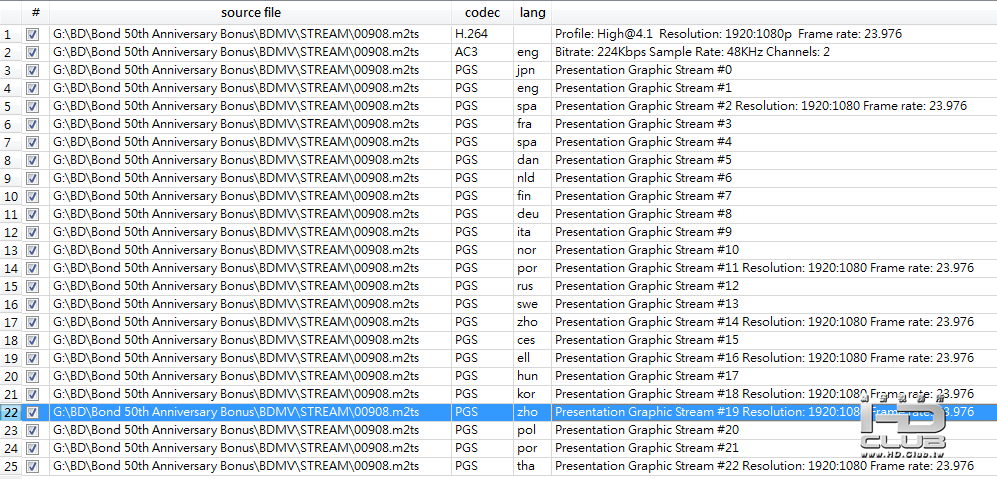Screen dimensions: 997x479
Task: Click row number 13 header
Action: (x=10, y=250)
